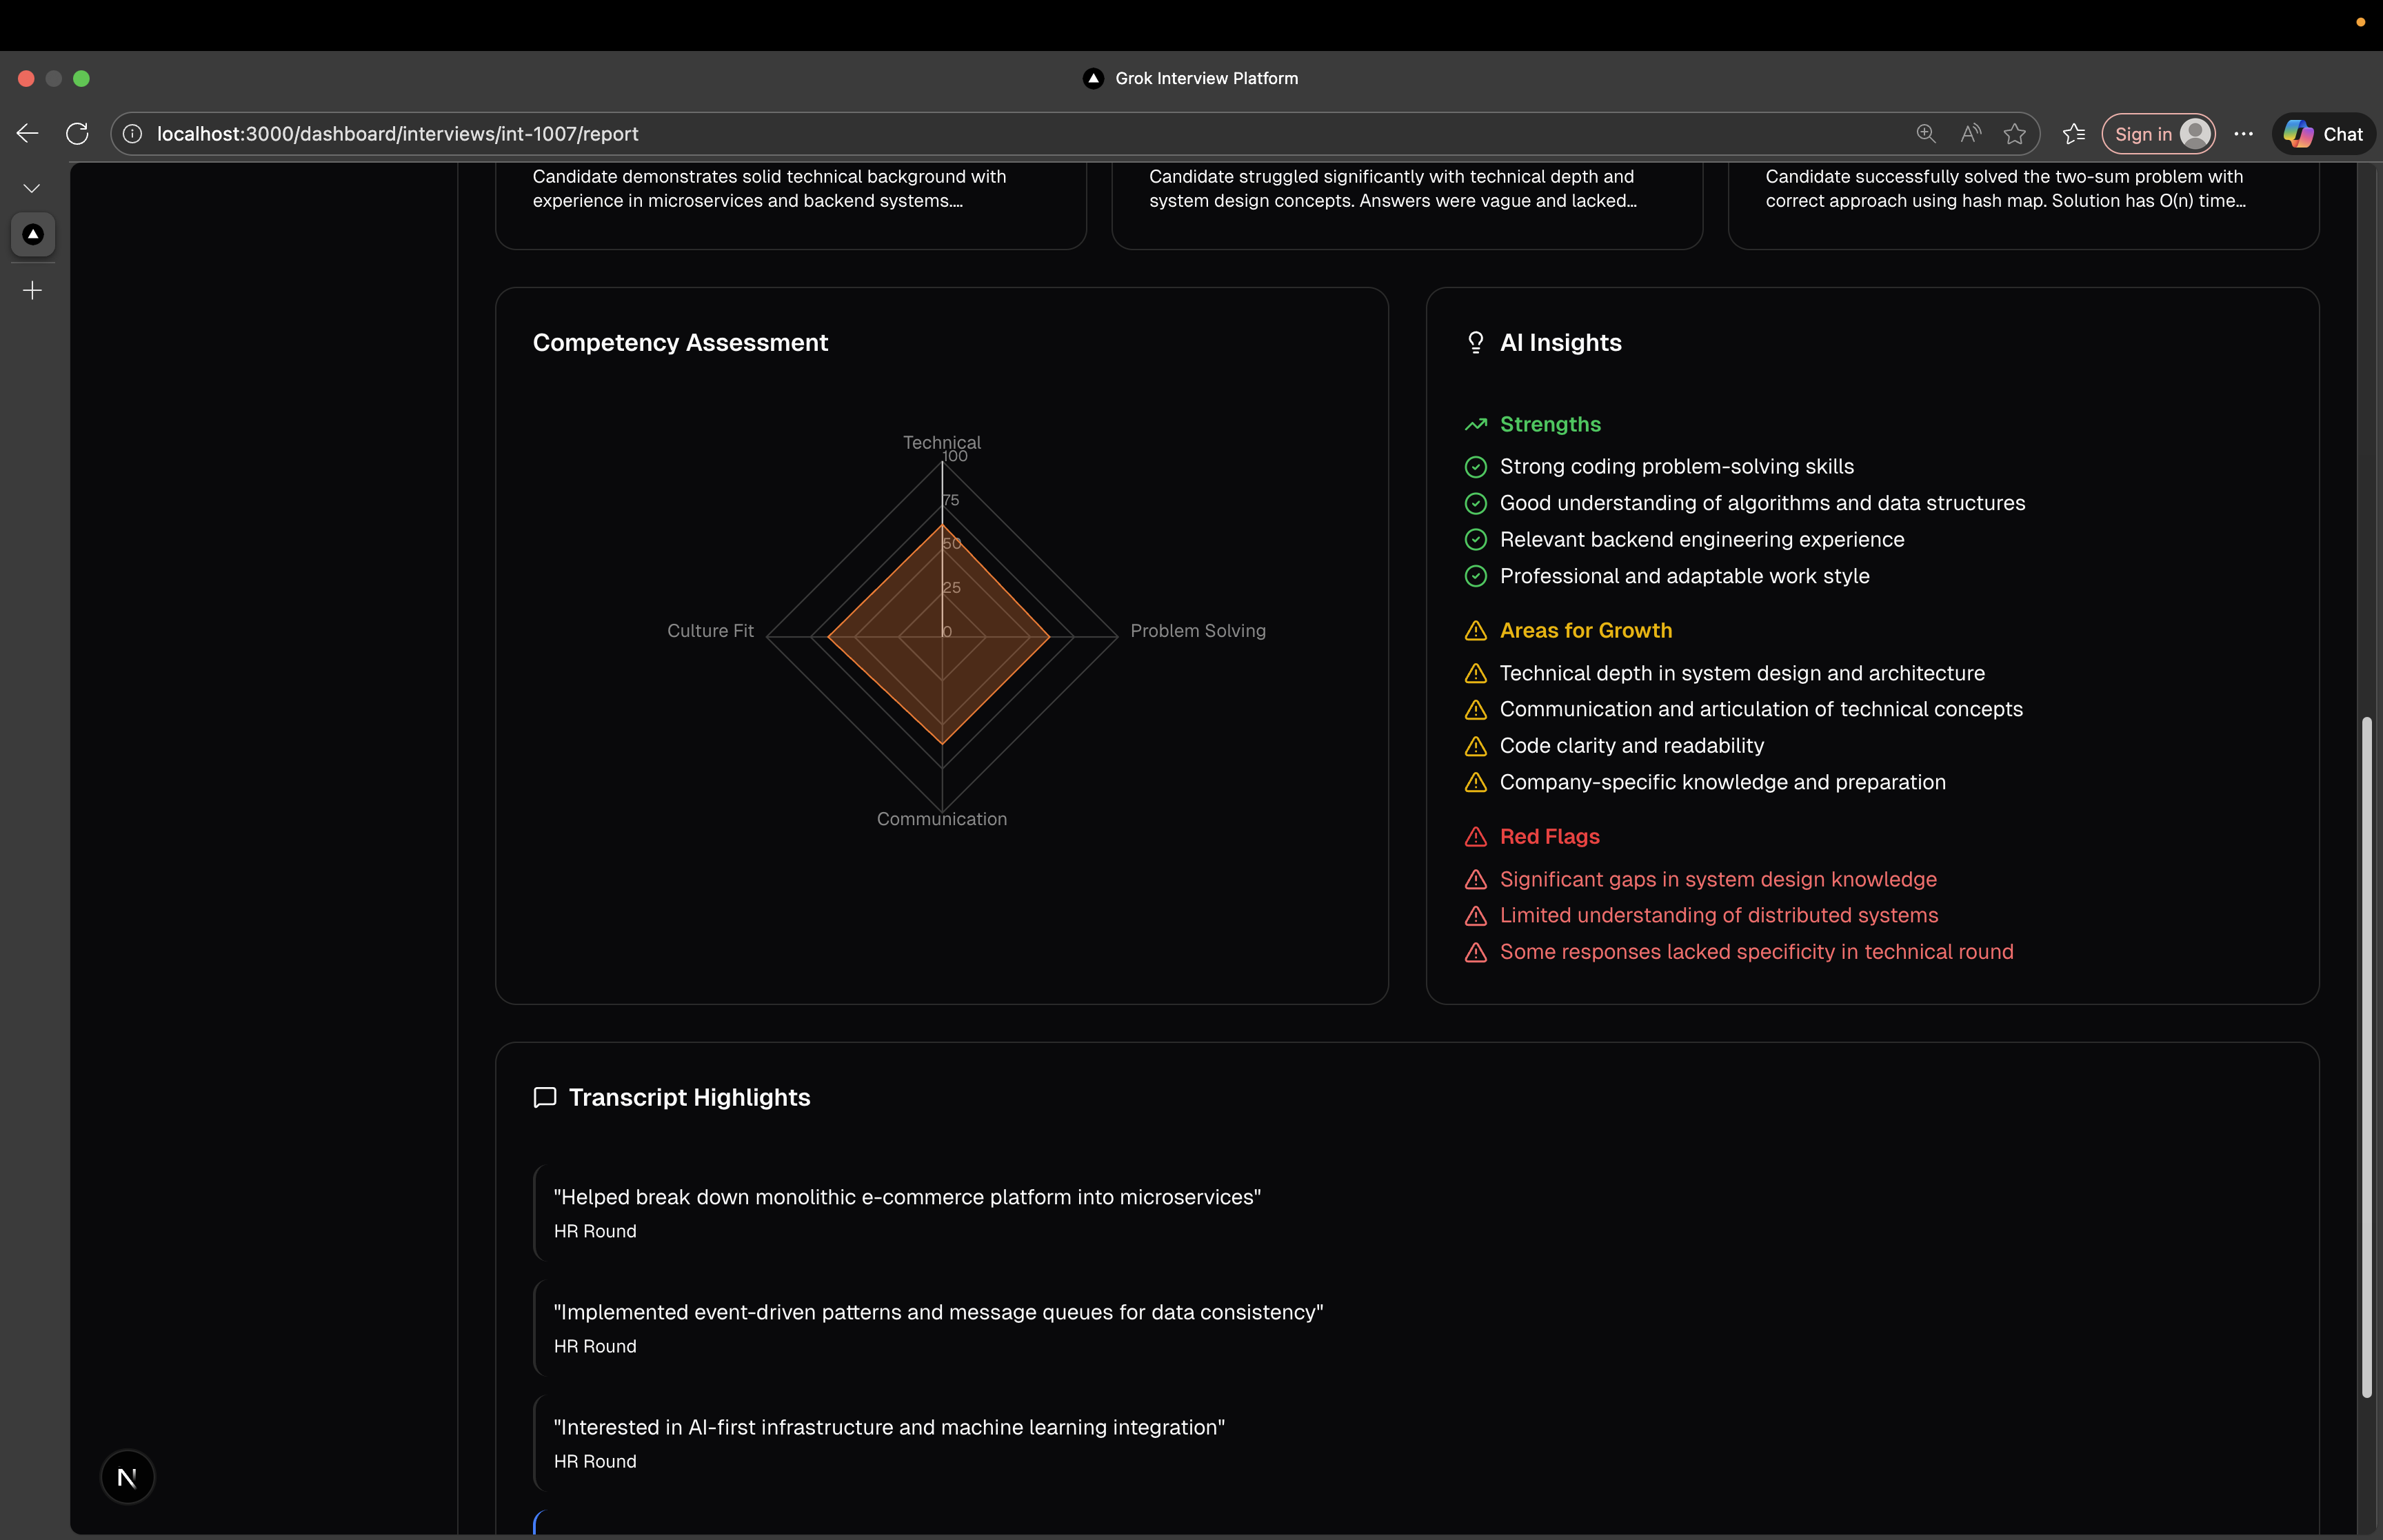
Task: Open the site information icon
Action: tap(132, 134)
